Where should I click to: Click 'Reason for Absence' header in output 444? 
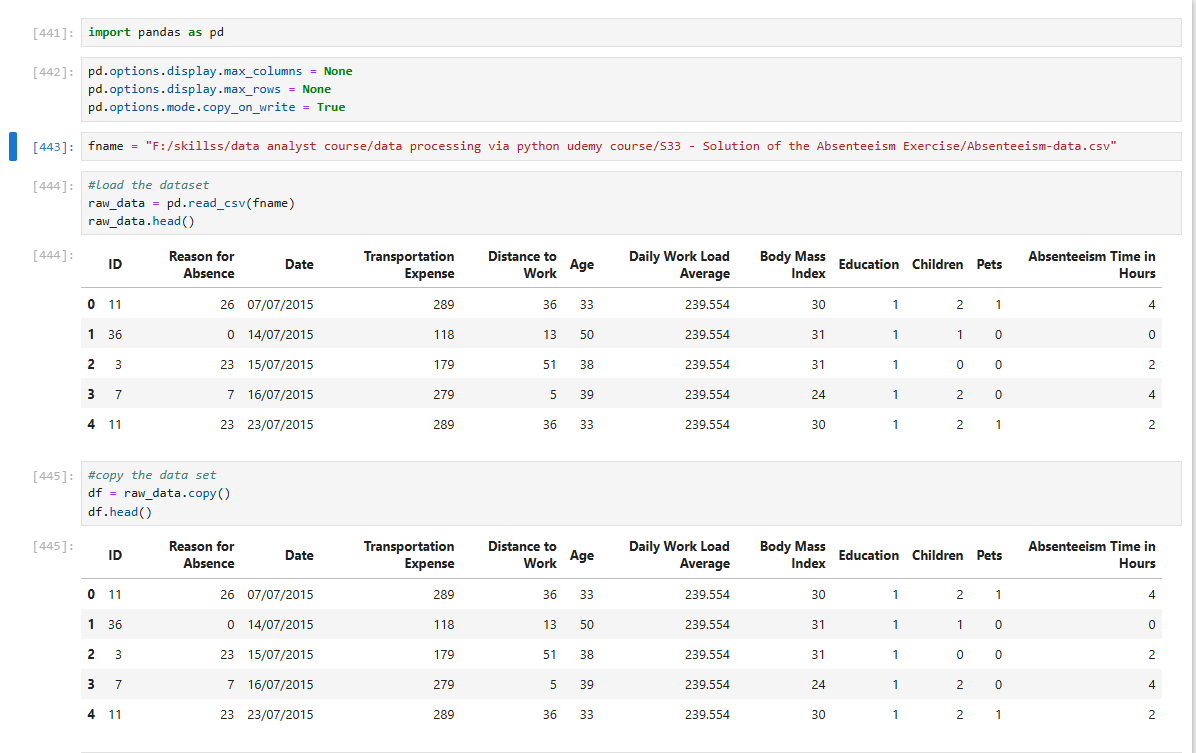click(x=201, y=265)
